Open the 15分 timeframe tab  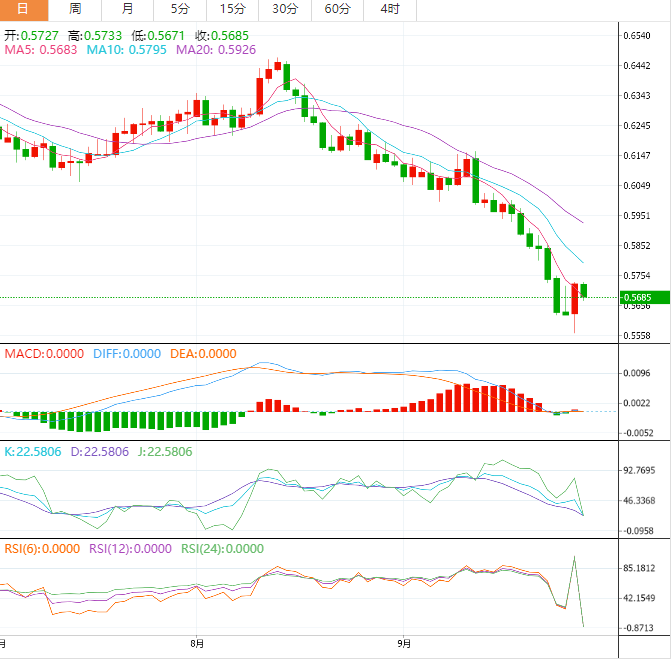click(232, 9)
